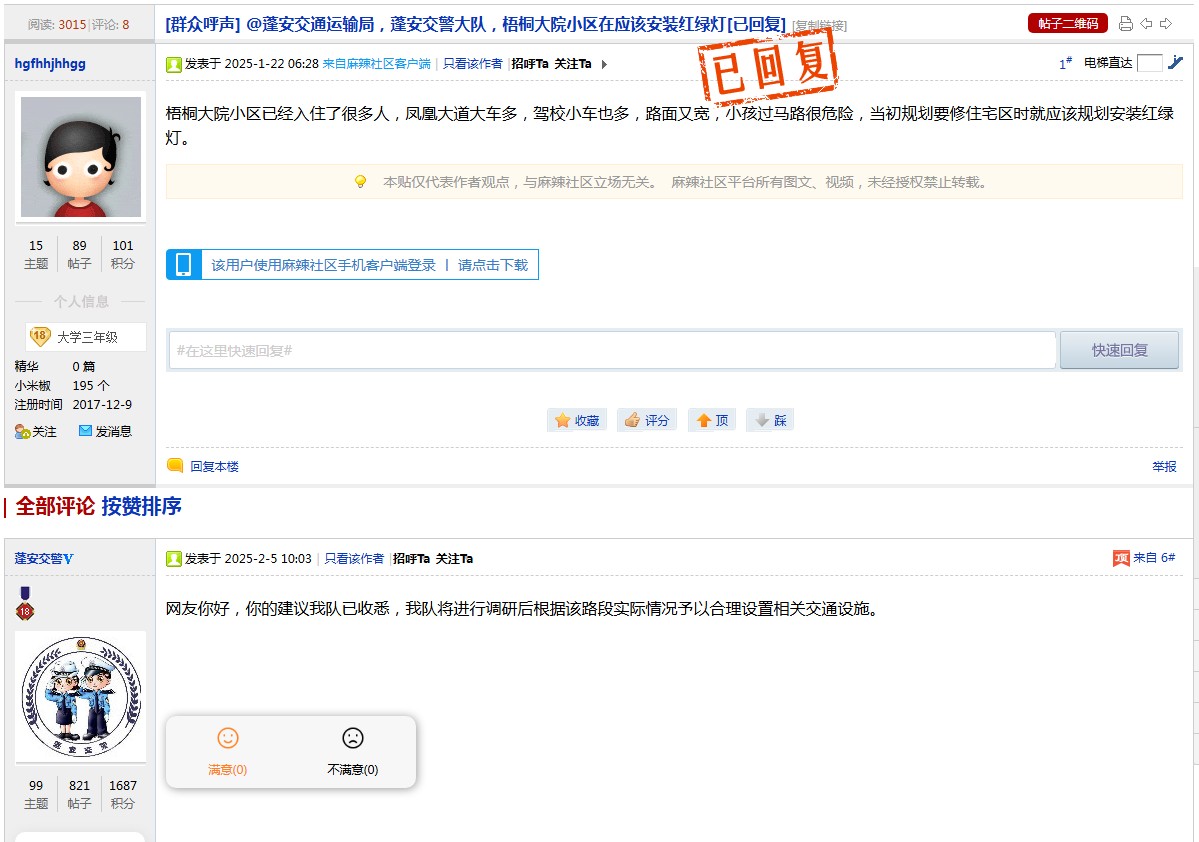Screen dimensions: 1199x842
Task: Click the green post icon beside 发表于 2025-1-22
Action: [x=174, y=64]
